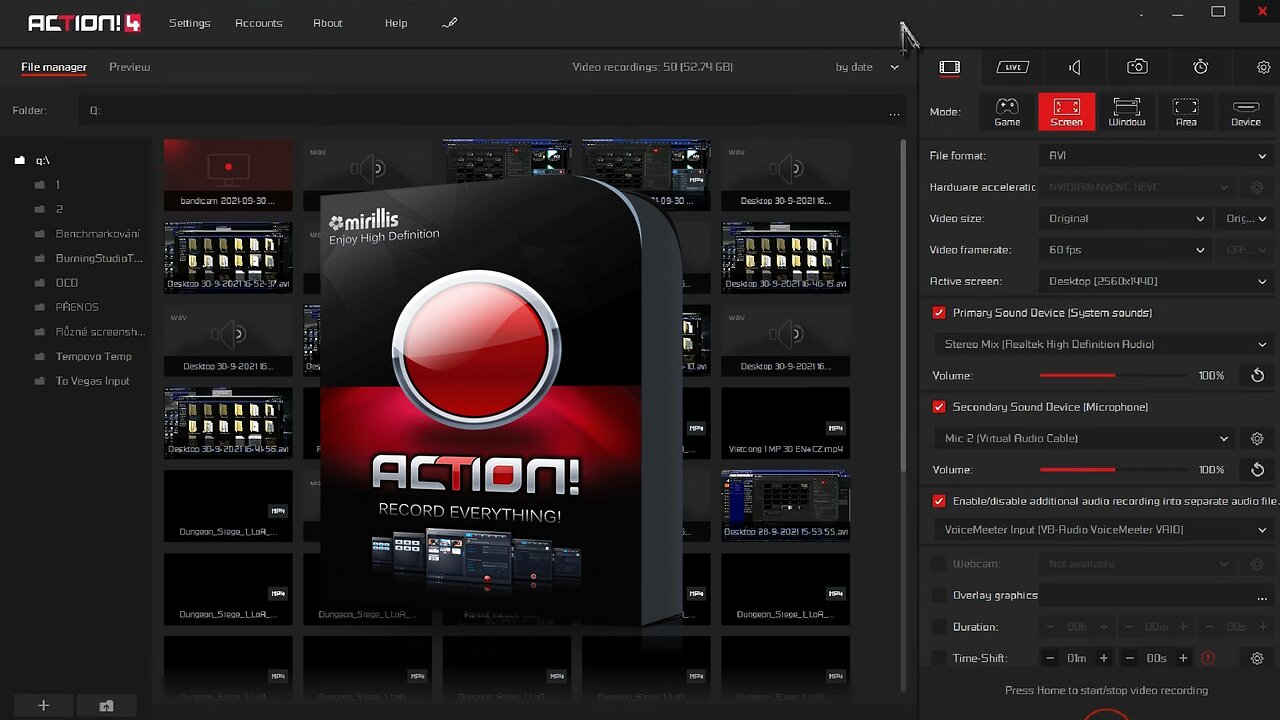Open Time-Shift settings gear
1280x720 pixels.
coord(1257,658)
